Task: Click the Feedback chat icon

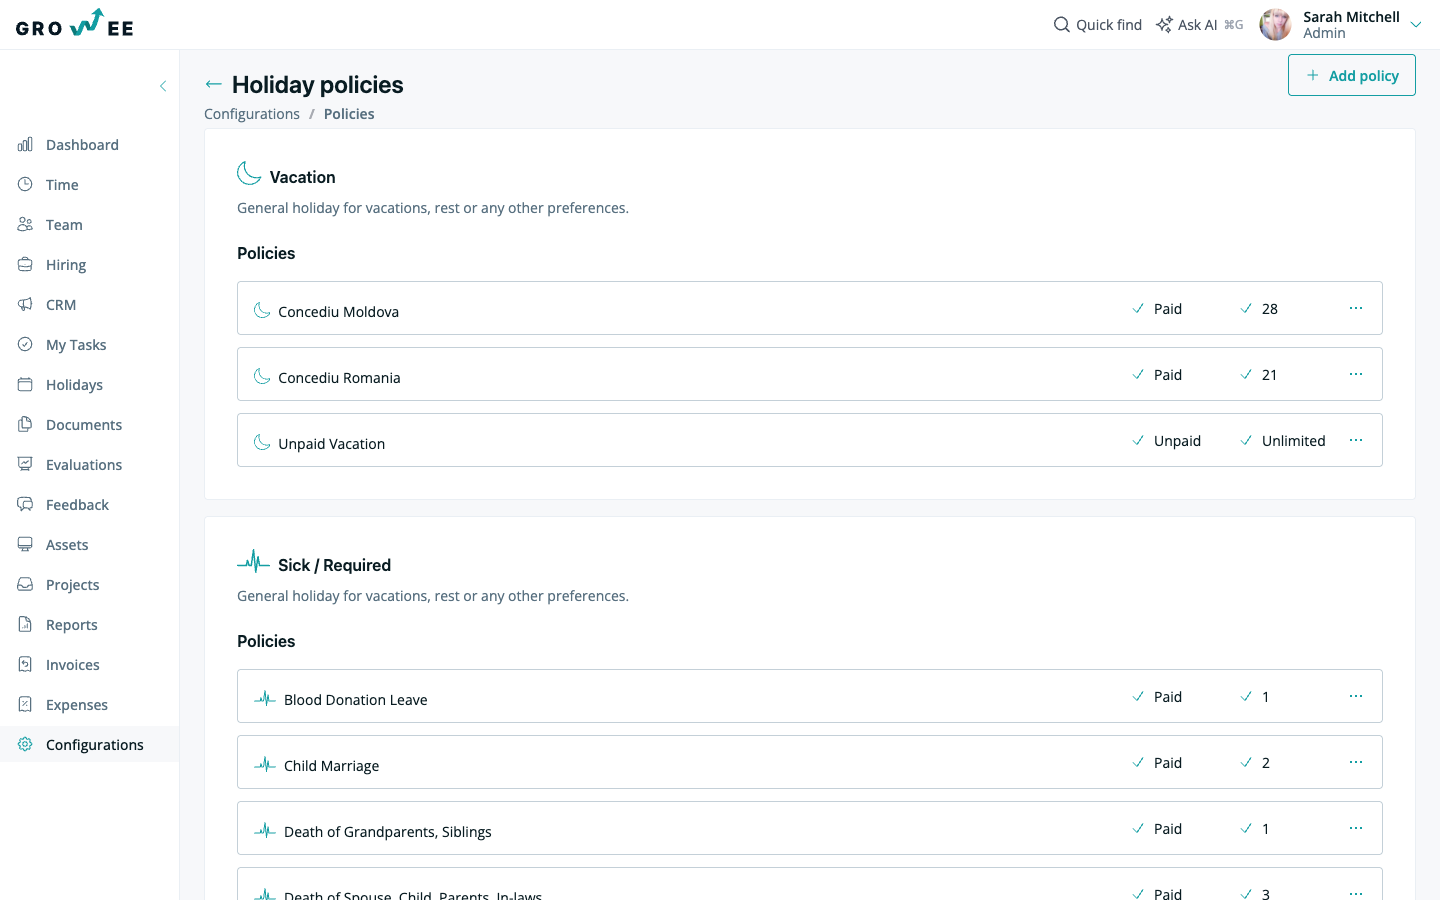Action: click(x=25, y=504)
